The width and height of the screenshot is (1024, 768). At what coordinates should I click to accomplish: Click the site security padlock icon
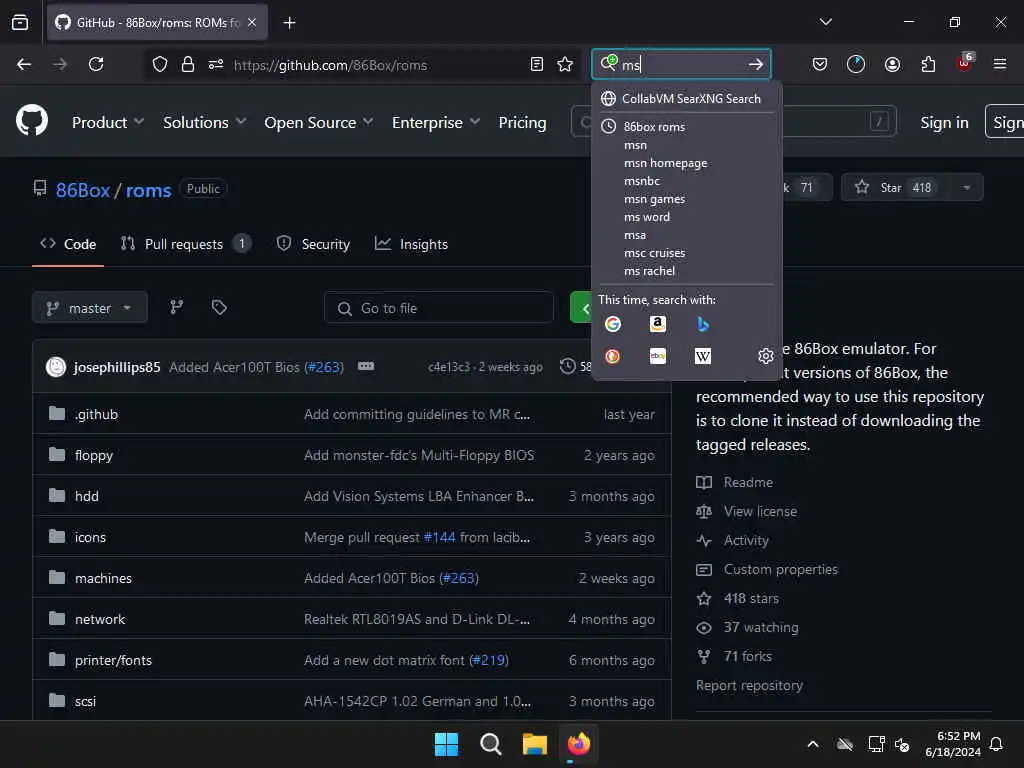coord(187,64)
